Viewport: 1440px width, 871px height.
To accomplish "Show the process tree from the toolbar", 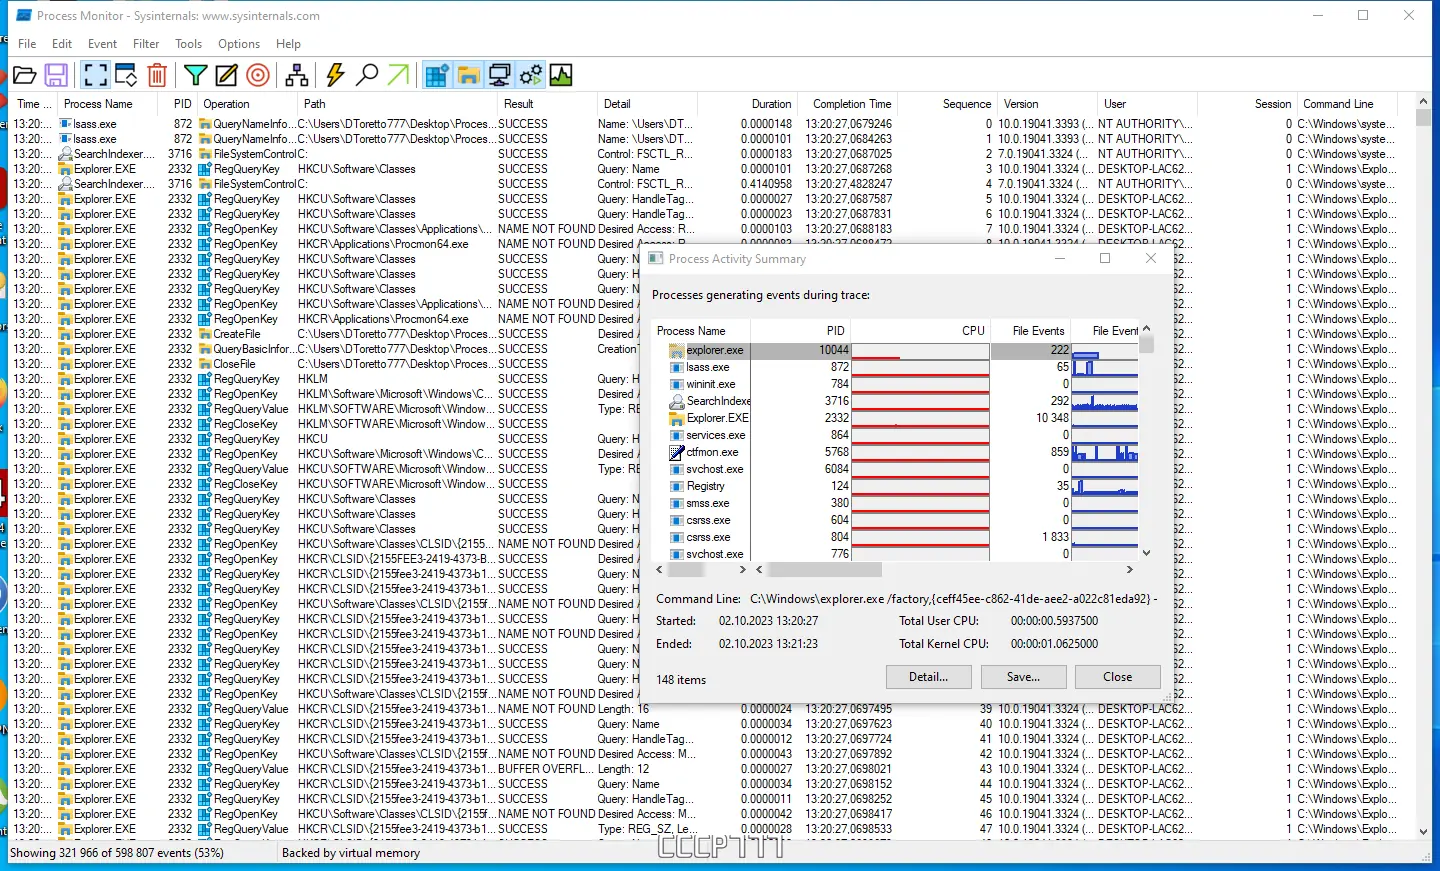I will (297, 75).
